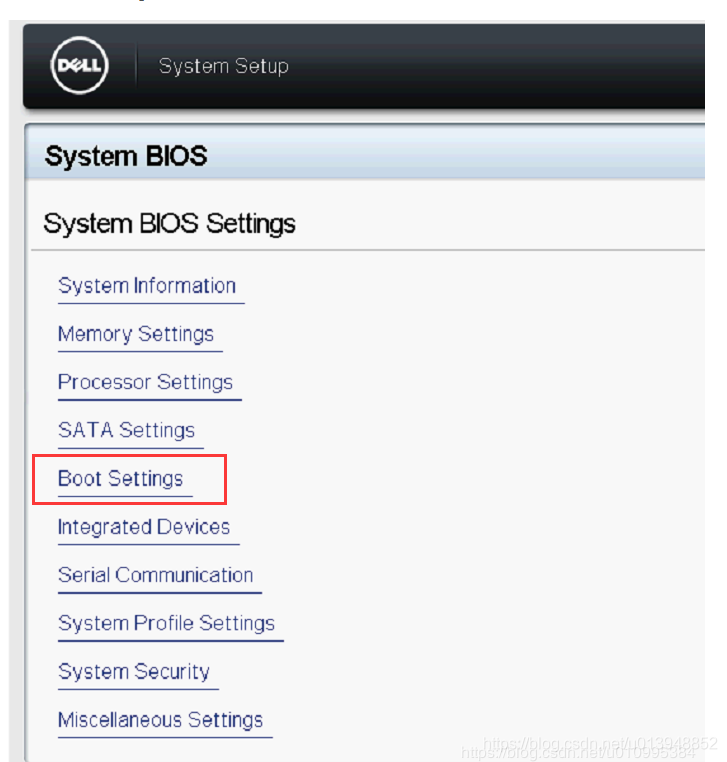Viewport: 727px width, 762px height.
Task: Open the Memory Settings page
Action: pos(136,334)
